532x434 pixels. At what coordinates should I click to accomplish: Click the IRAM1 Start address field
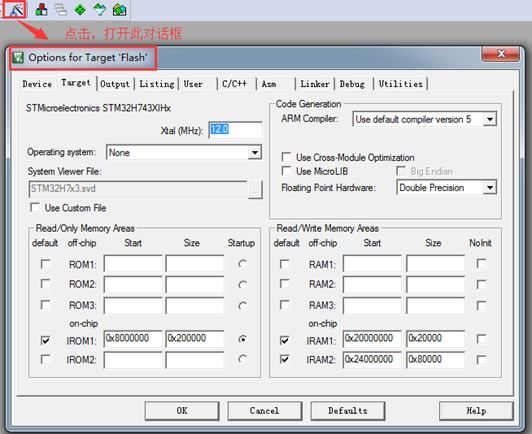372,339
